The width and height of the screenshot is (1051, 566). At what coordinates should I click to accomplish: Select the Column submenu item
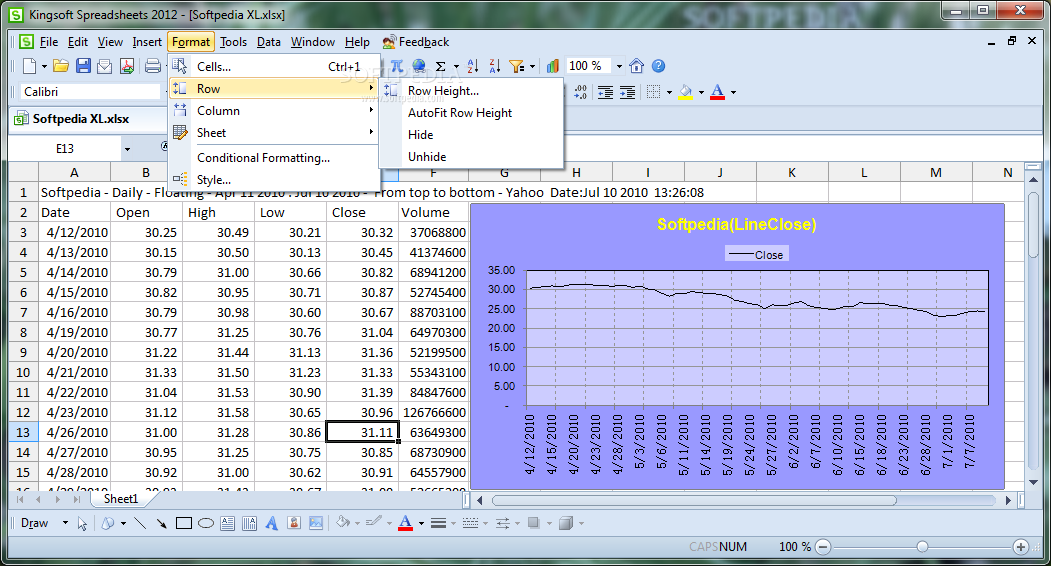pos(274,111)
